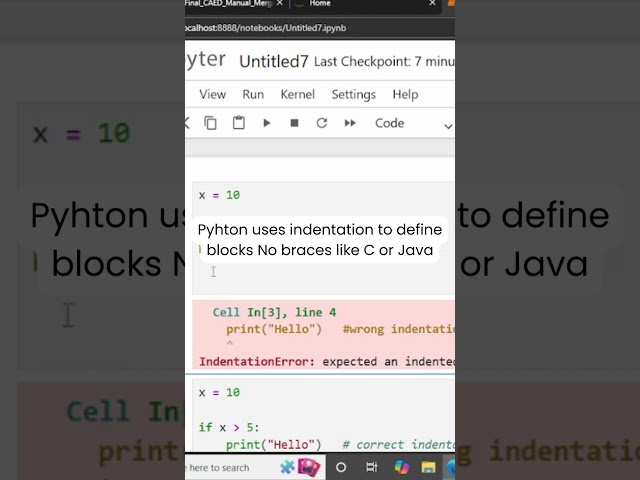Click the if x > 5: code line
Screen dimensions: 640x480
pyautogui.click(x=229, y=427)
